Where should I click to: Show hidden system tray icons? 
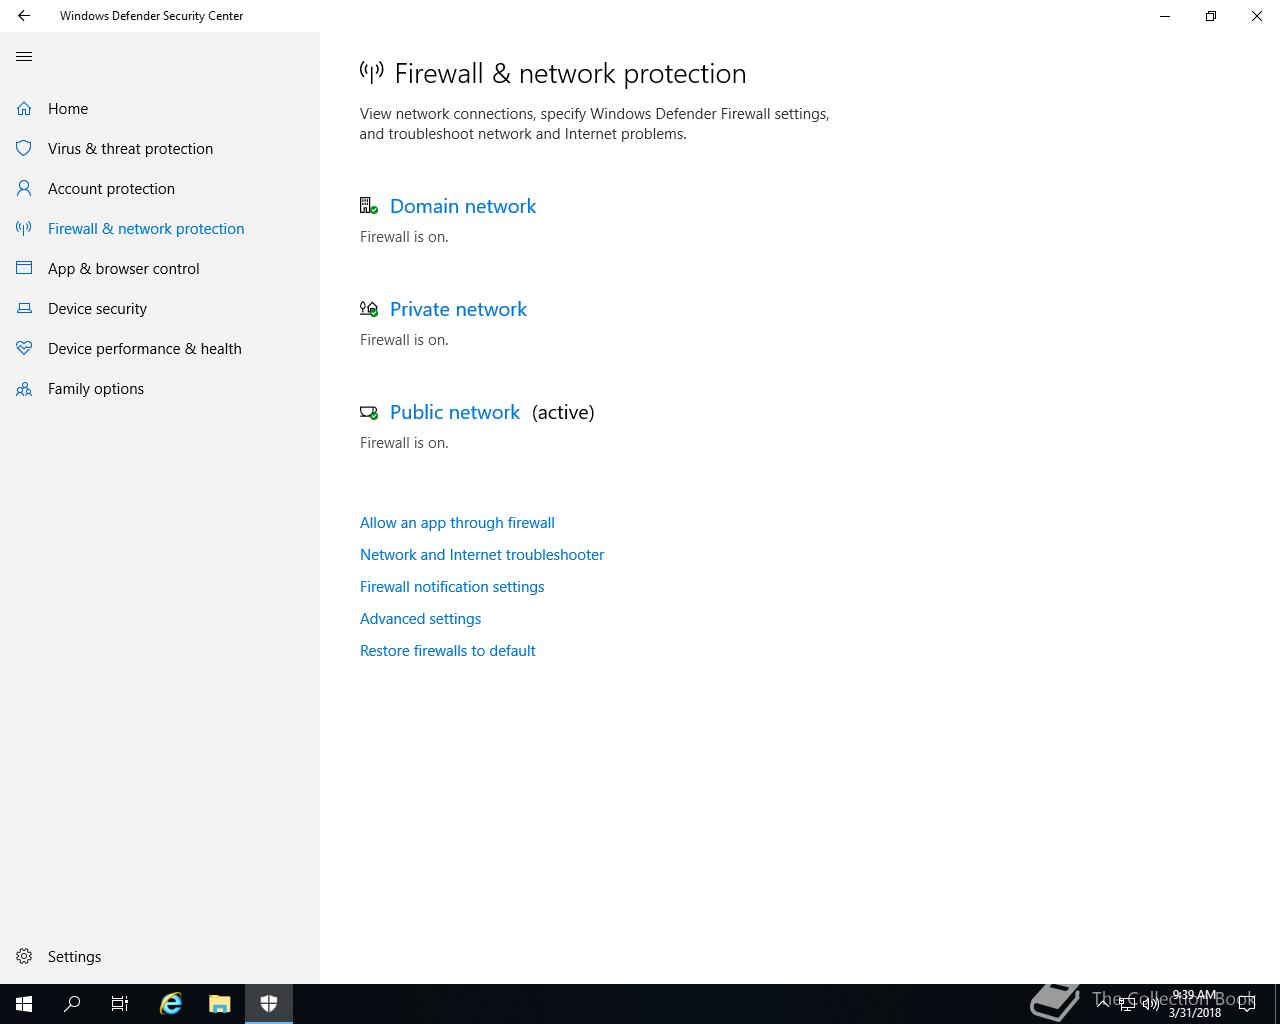pyautogui.click(x=1103, y=1004)
